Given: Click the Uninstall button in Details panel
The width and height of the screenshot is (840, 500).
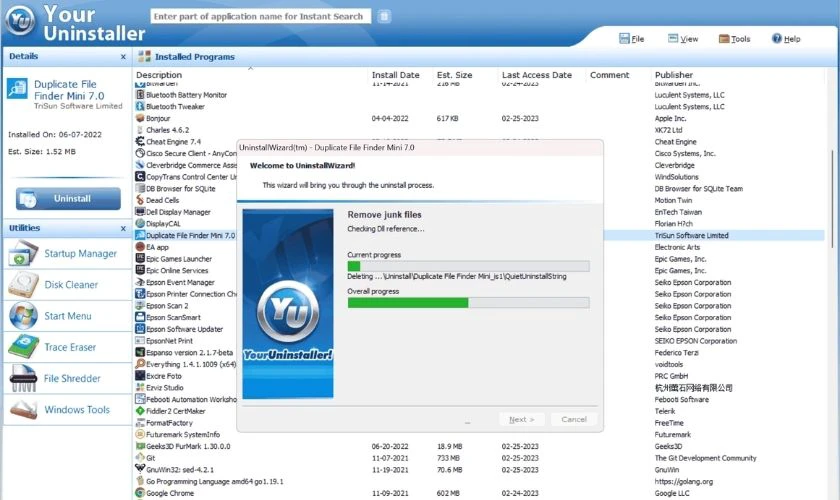Looking at the screenshot, I should (x=68, y=199).
